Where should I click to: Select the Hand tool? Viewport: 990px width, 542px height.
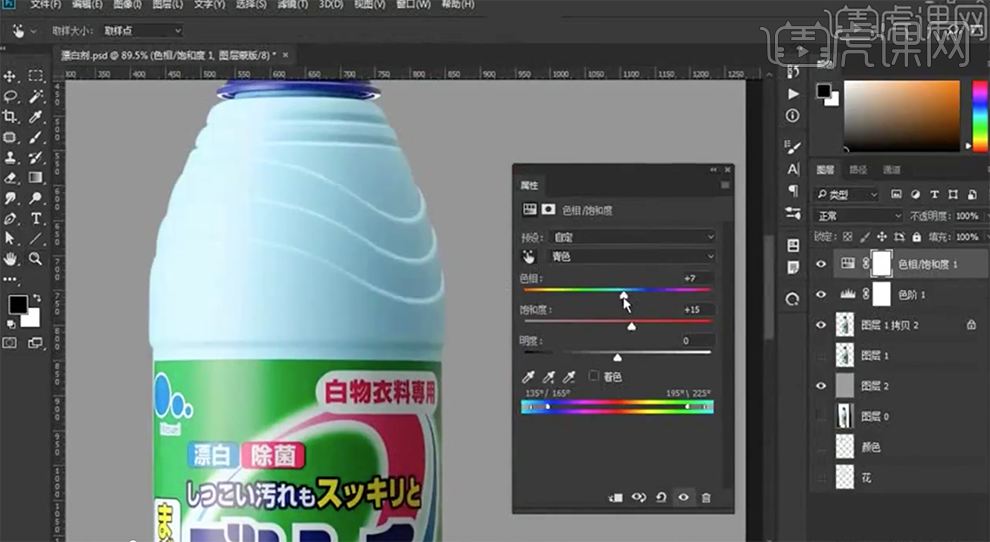(x=11, y=258)
